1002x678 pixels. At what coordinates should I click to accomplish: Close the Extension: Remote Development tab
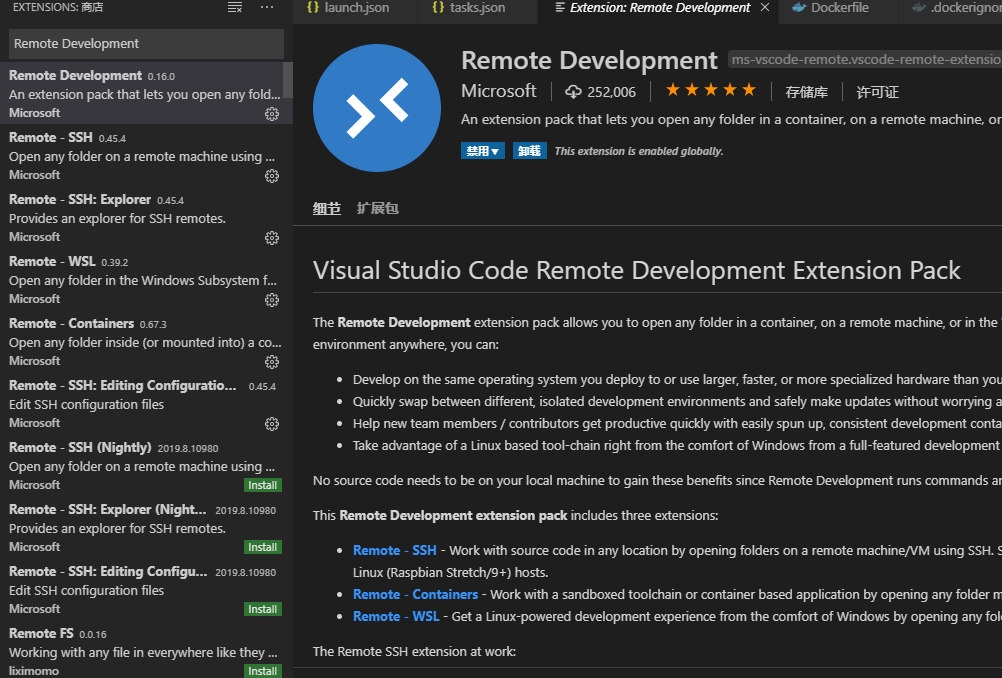tap(765, 8)
